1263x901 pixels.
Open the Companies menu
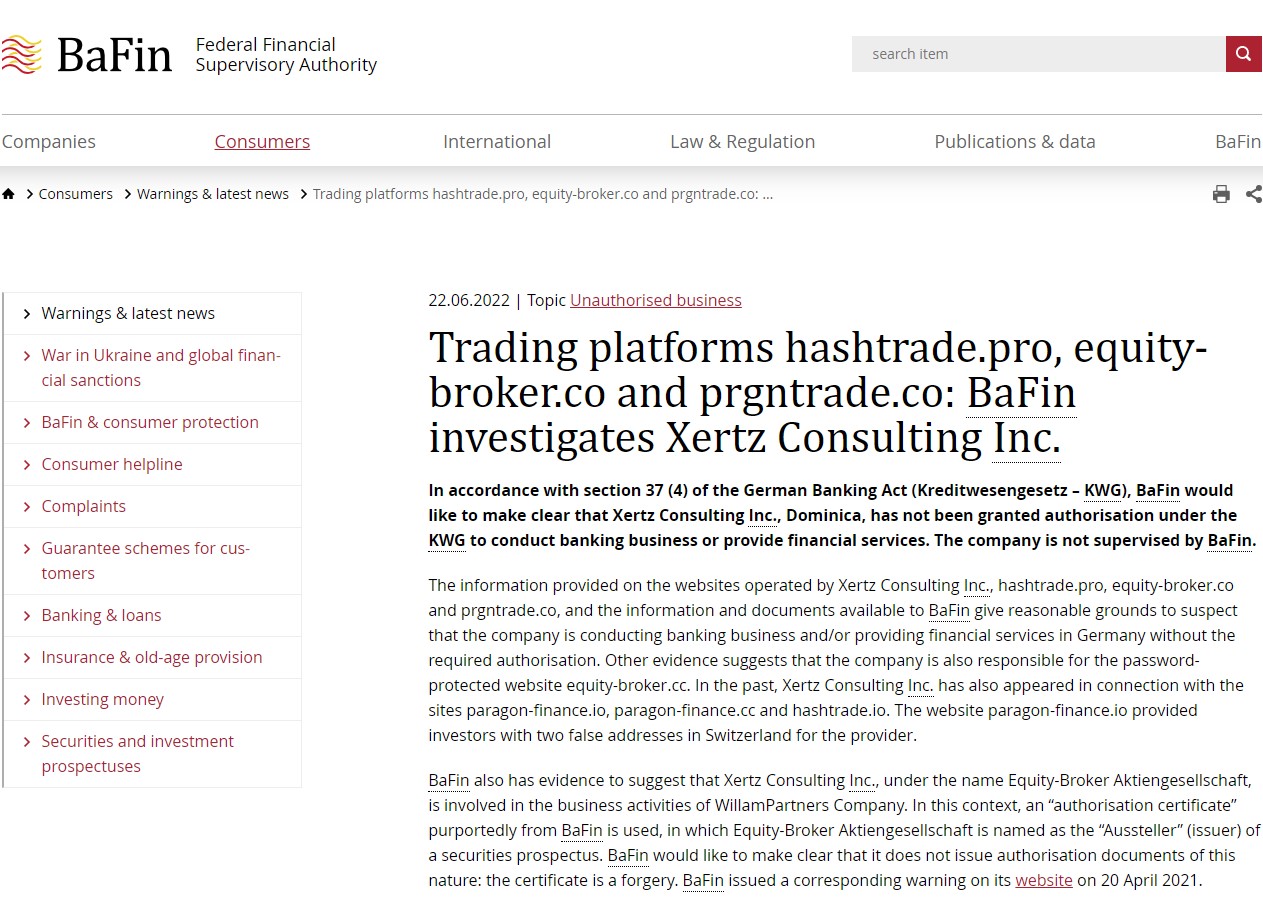49,141
